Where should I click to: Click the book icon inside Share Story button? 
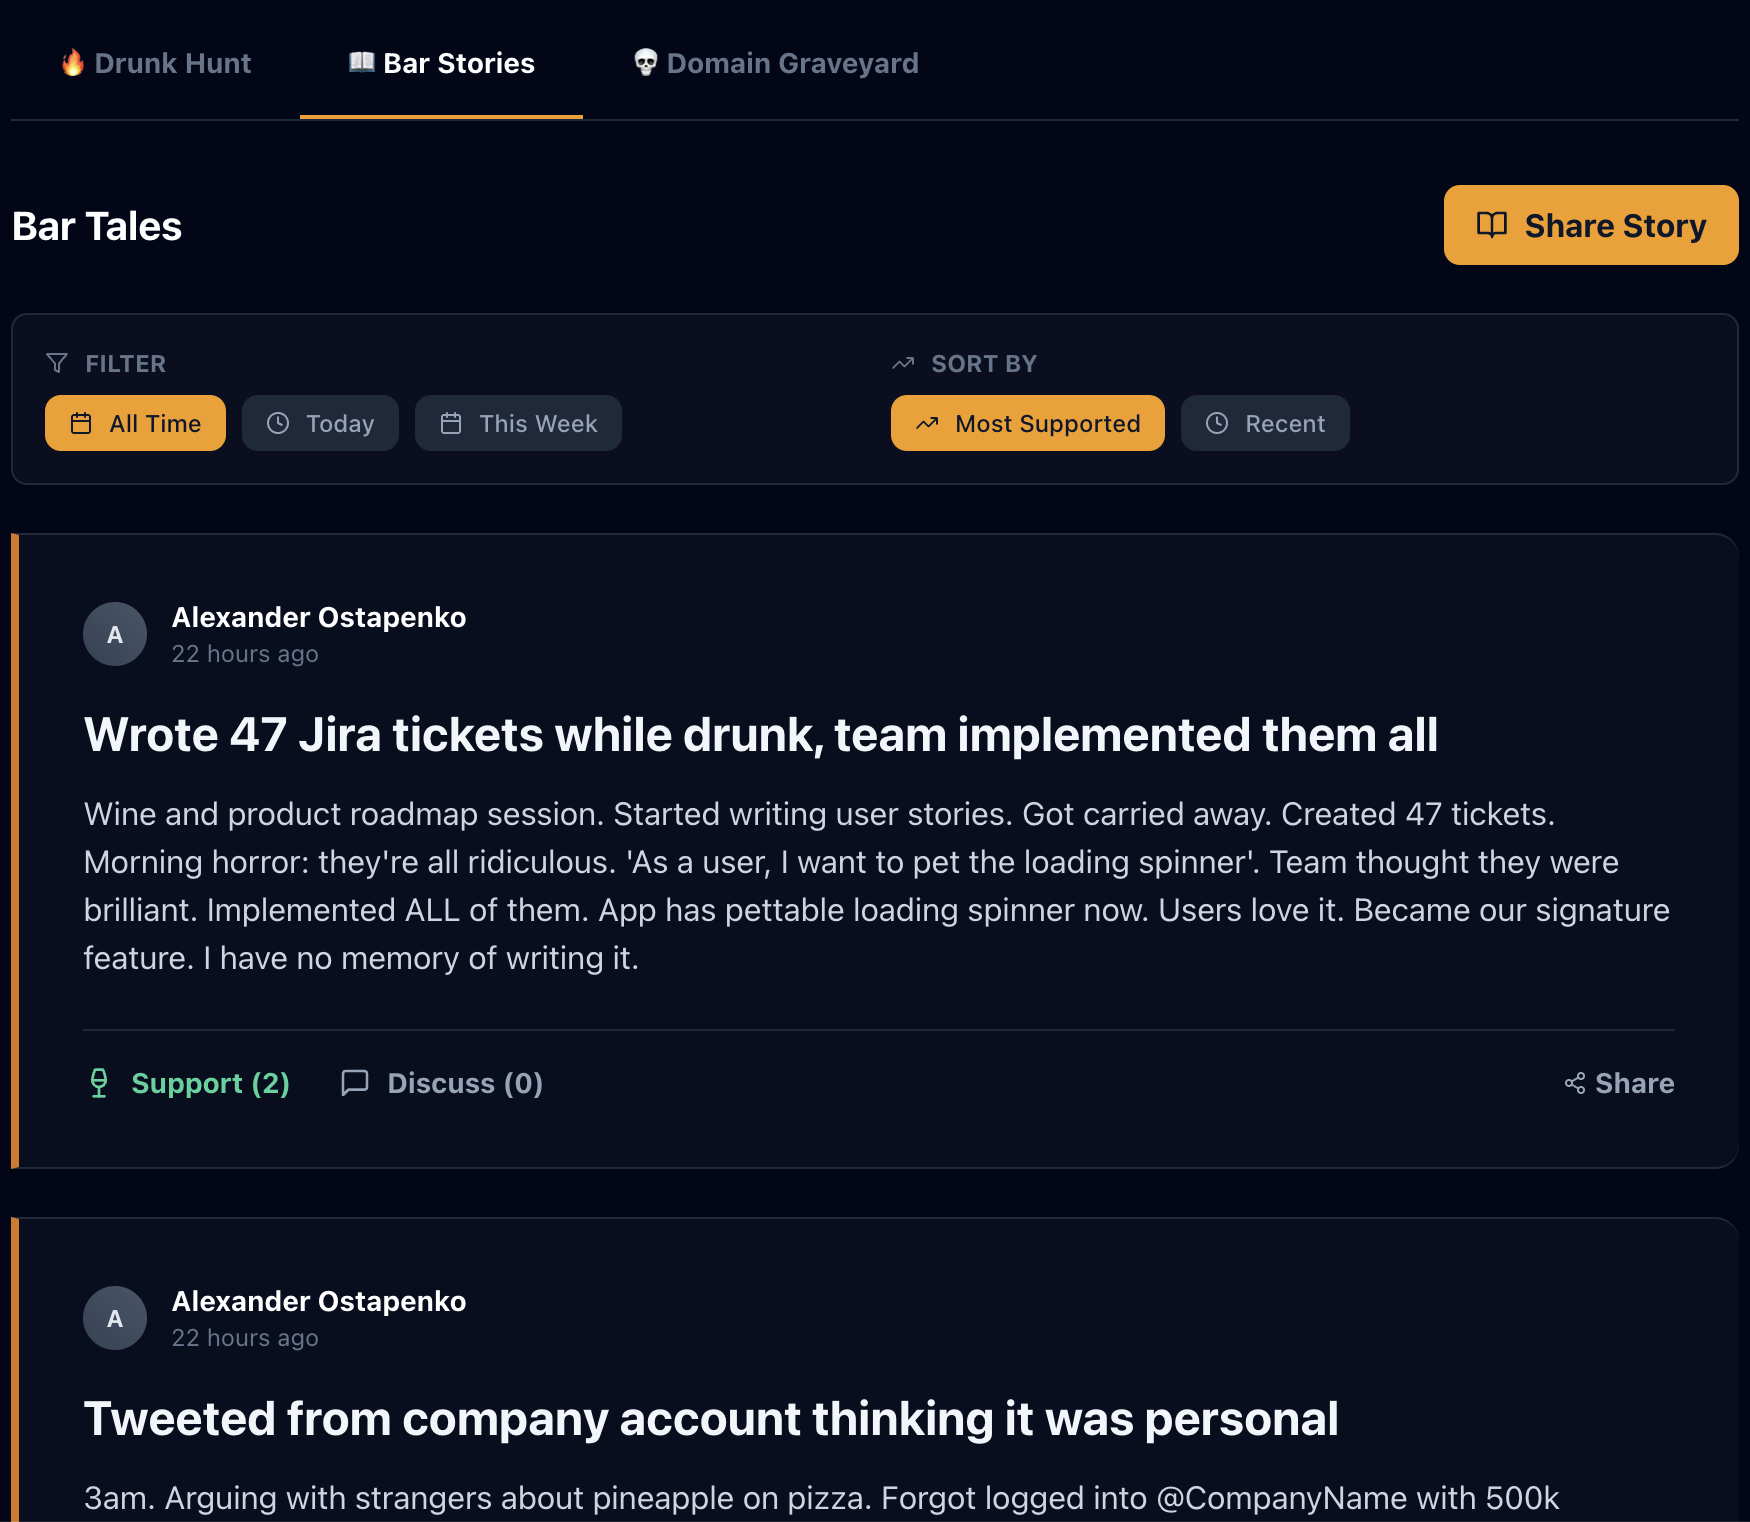pos(1490,225)
